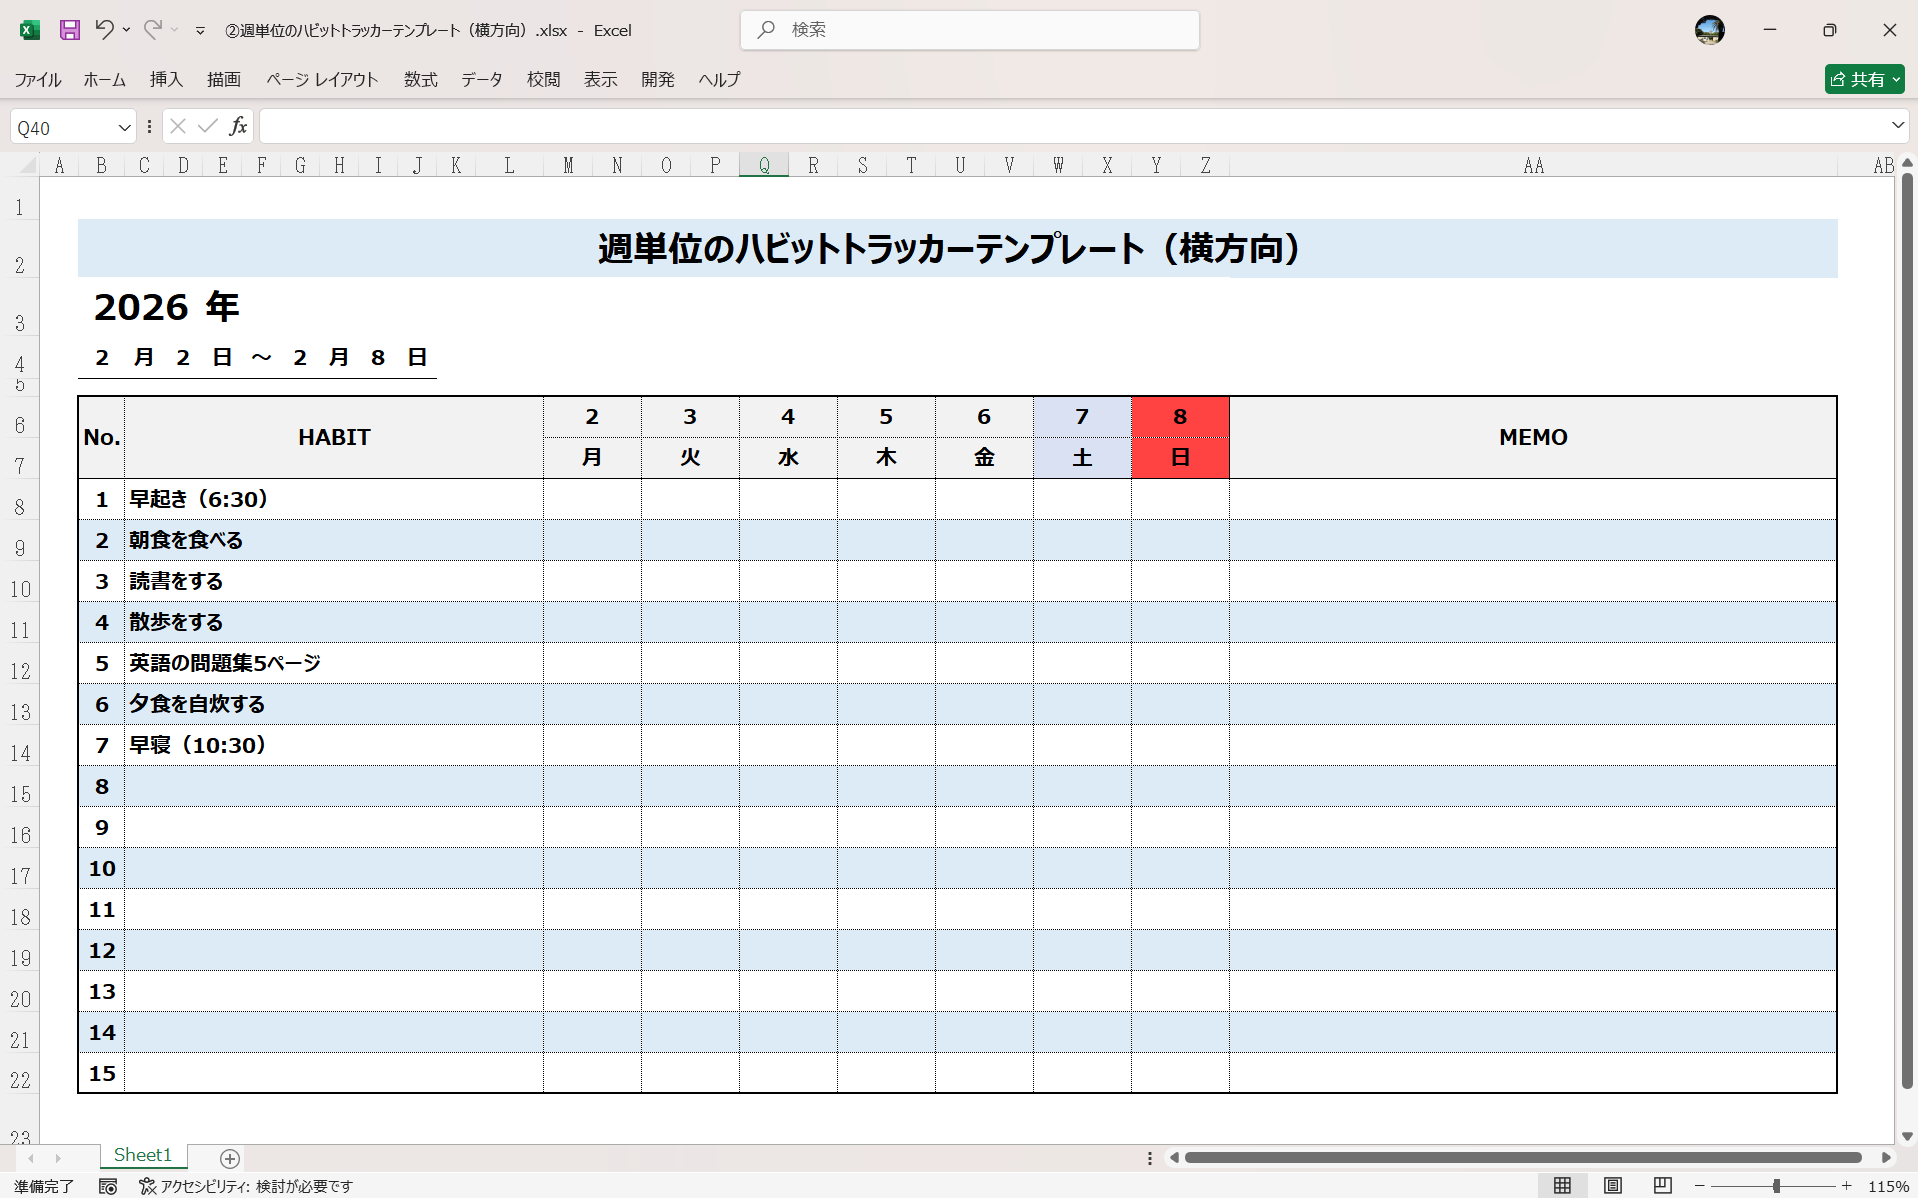Open the Search box
1918x1198 pixels.
pos(968,30)
